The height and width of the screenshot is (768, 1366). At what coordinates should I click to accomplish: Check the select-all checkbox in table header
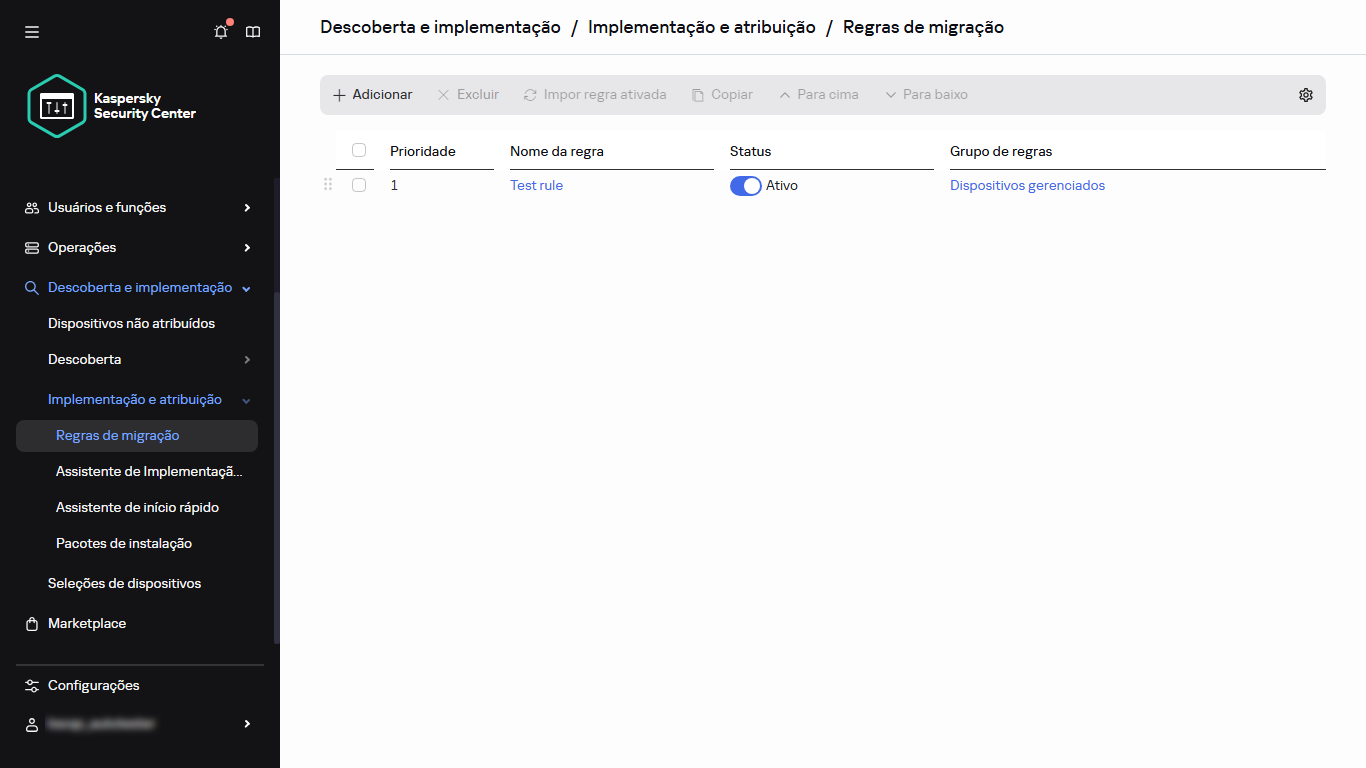click(358, 149)
